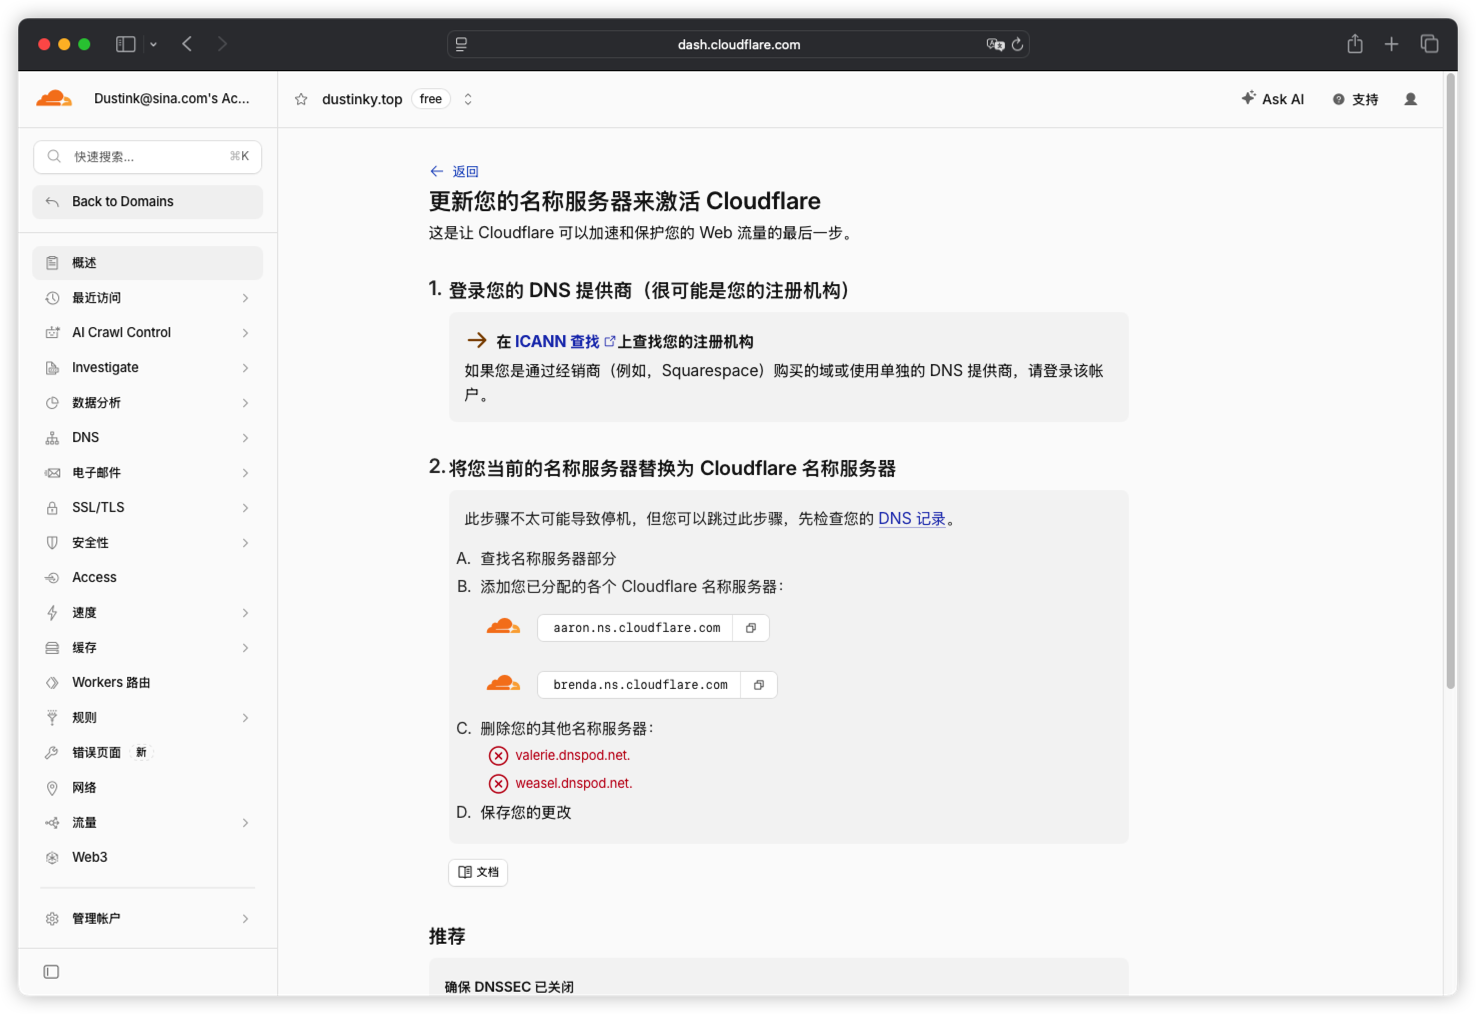Expand the SSL/TLS chevron
Viewport: 1476px width, 1014px height.
pos(245,508)
